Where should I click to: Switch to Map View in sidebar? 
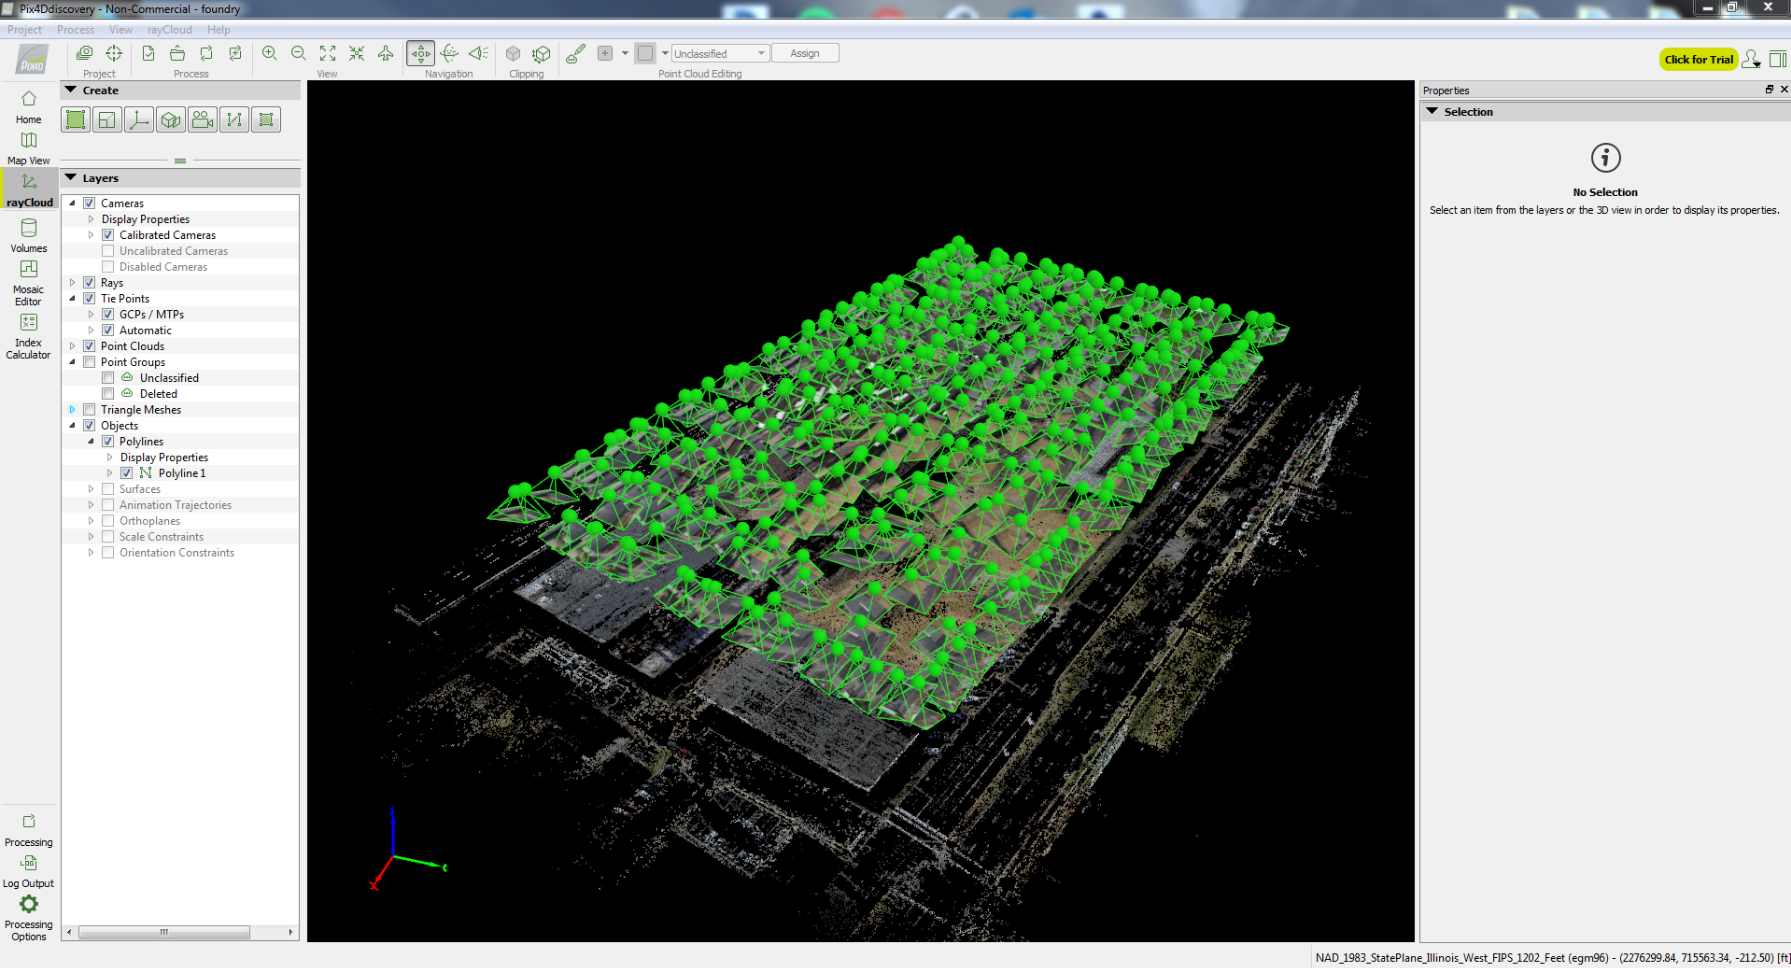coord(29,148)
